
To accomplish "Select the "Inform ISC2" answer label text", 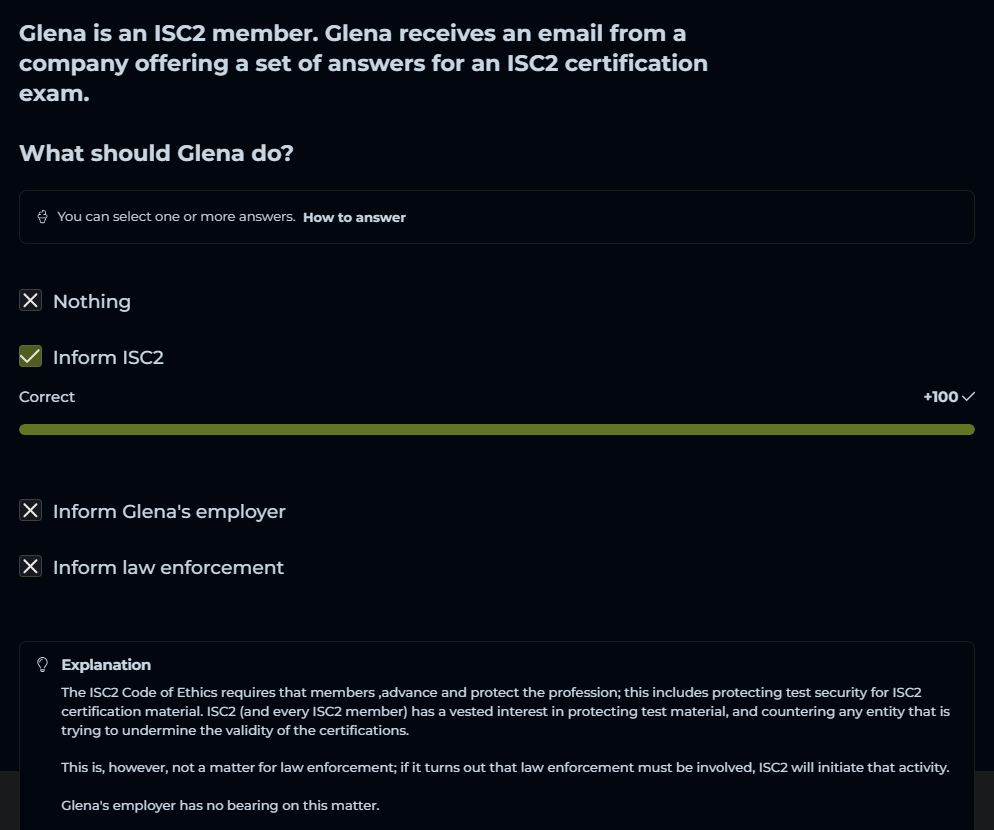I will click(108, 358).
